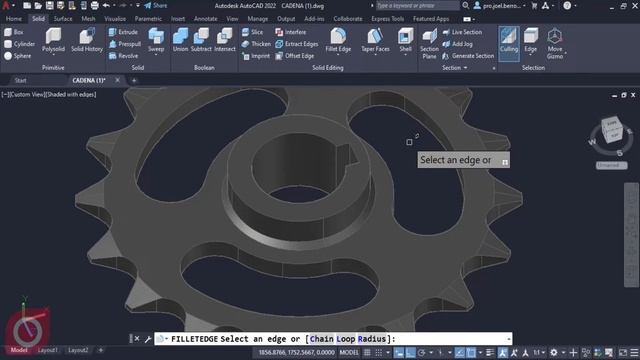The image size is (640, 360).
Task: Toggle Solid History
Action: click(87, 40)
